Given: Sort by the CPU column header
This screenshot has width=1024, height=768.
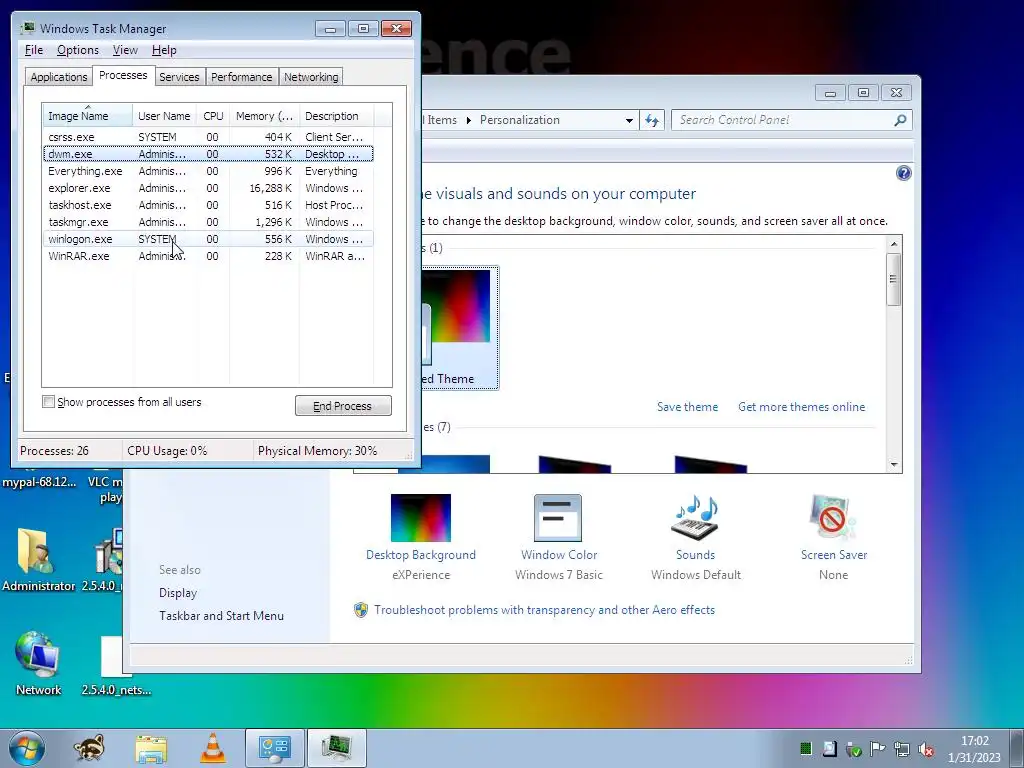Looking at the screenshot, I should (214, 116).
